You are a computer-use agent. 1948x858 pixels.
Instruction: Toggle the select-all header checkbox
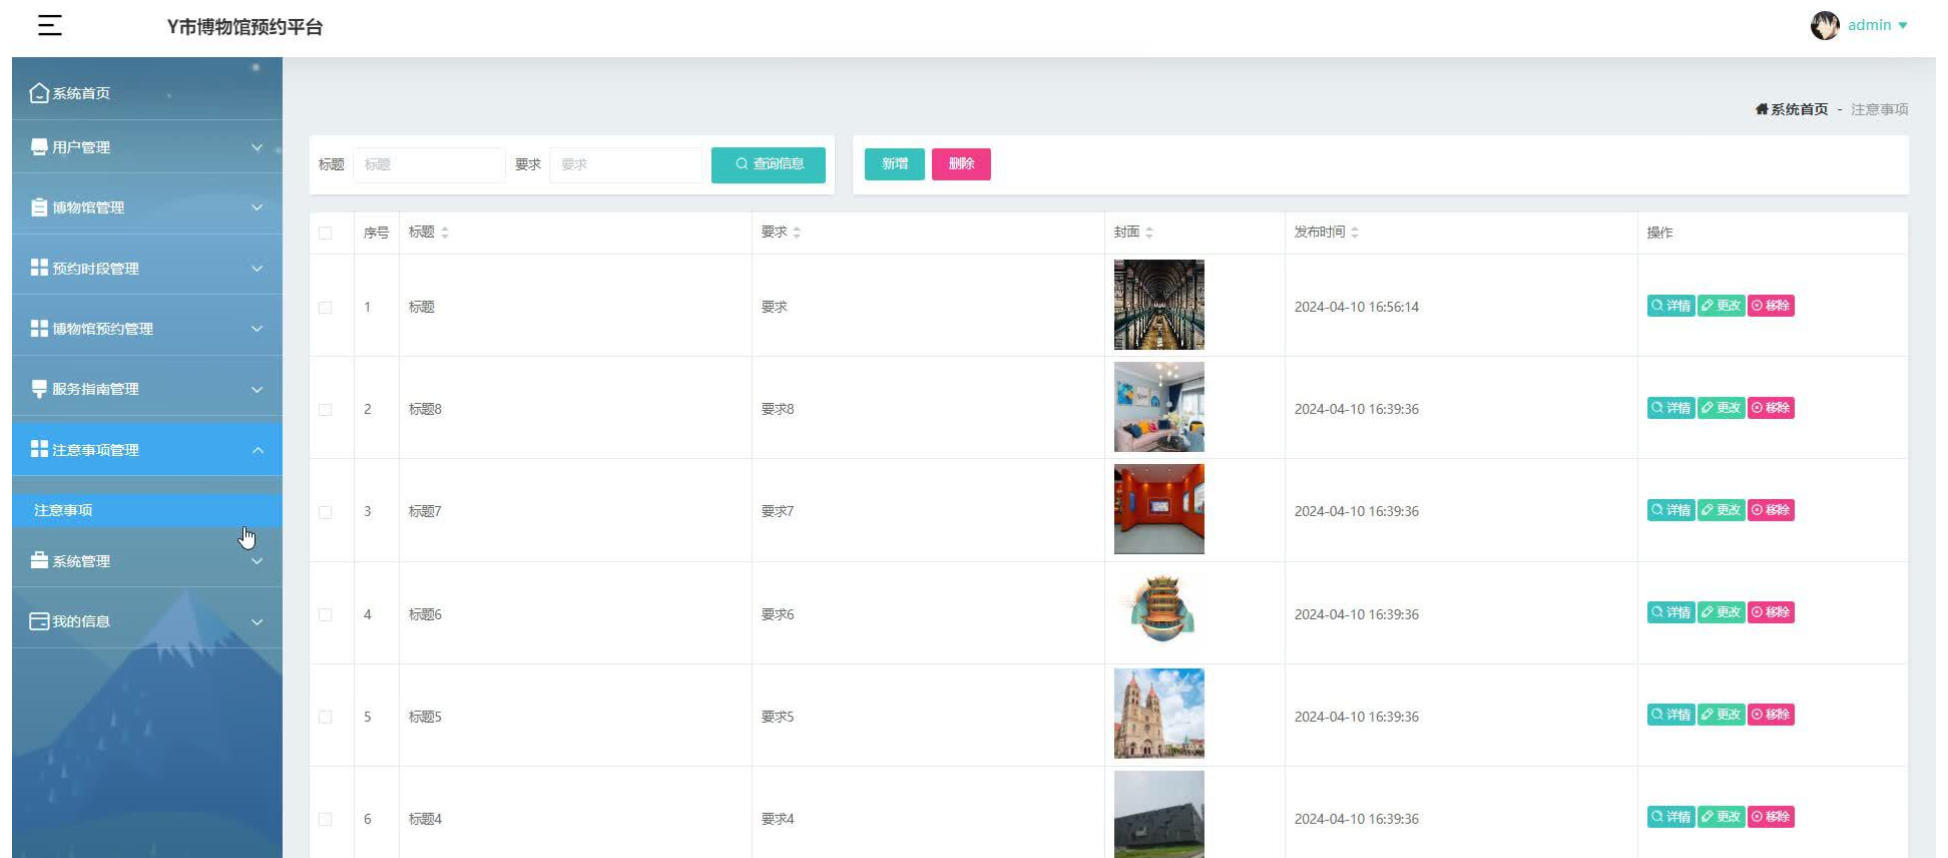325,233
